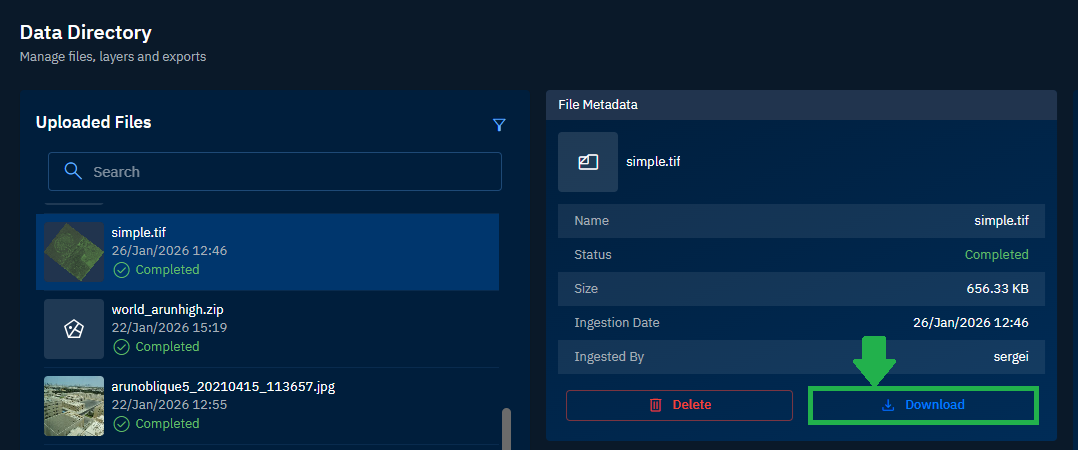Click the Ingestion Date value in metadata
This screenshot has width=1078, height=450.
click(971, 323)
